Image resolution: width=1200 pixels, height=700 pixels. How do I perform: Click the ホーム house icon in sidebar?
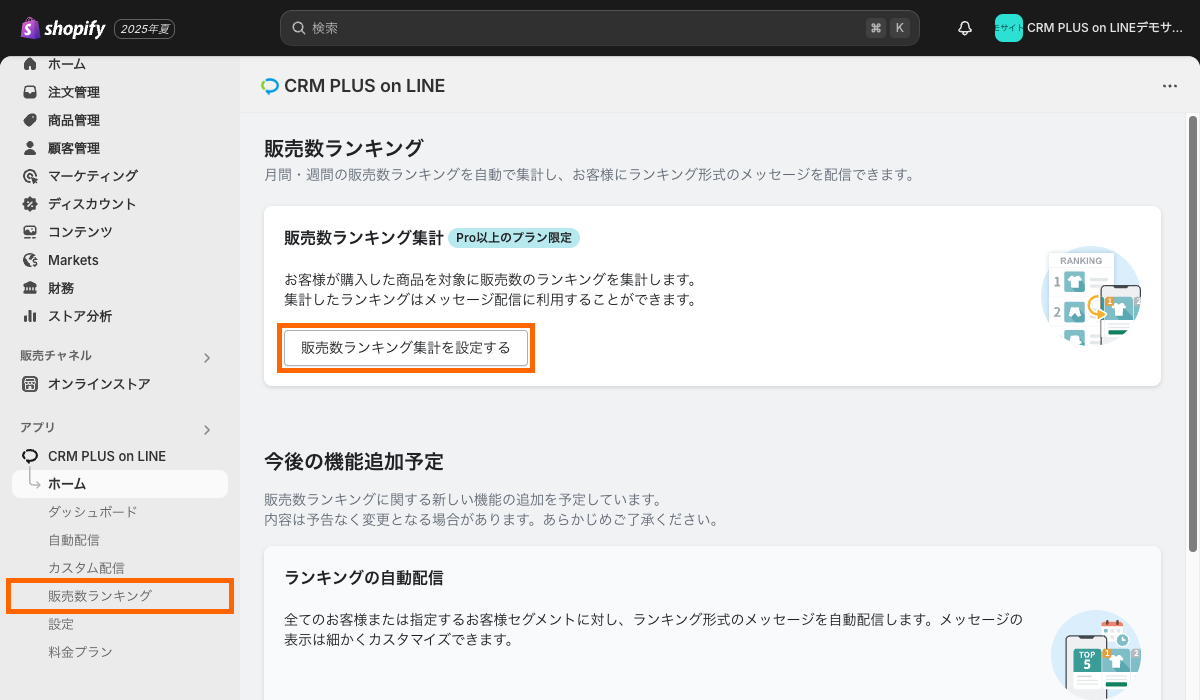click(30, 64)
